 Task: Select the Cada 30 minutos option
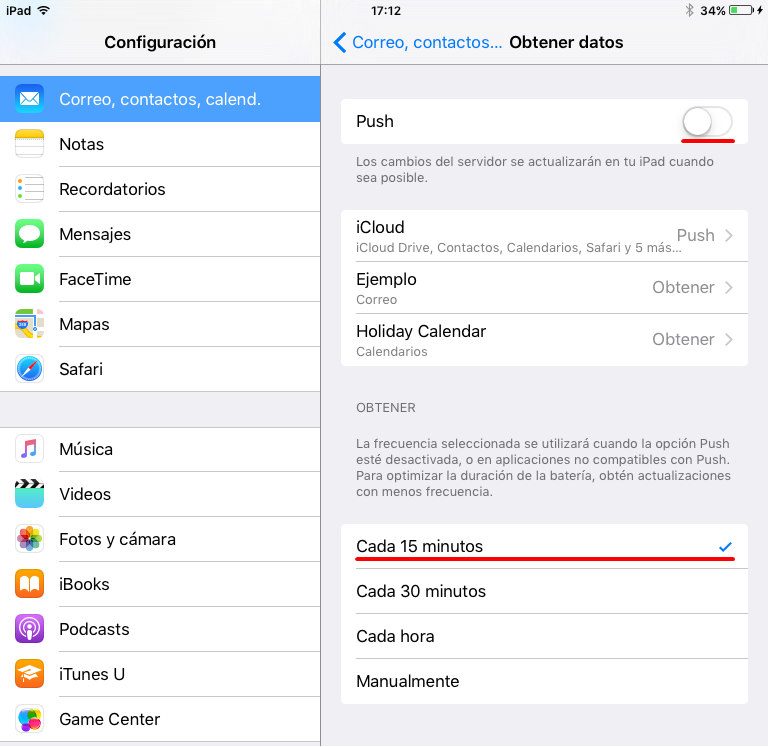click(x=544, y=591)
